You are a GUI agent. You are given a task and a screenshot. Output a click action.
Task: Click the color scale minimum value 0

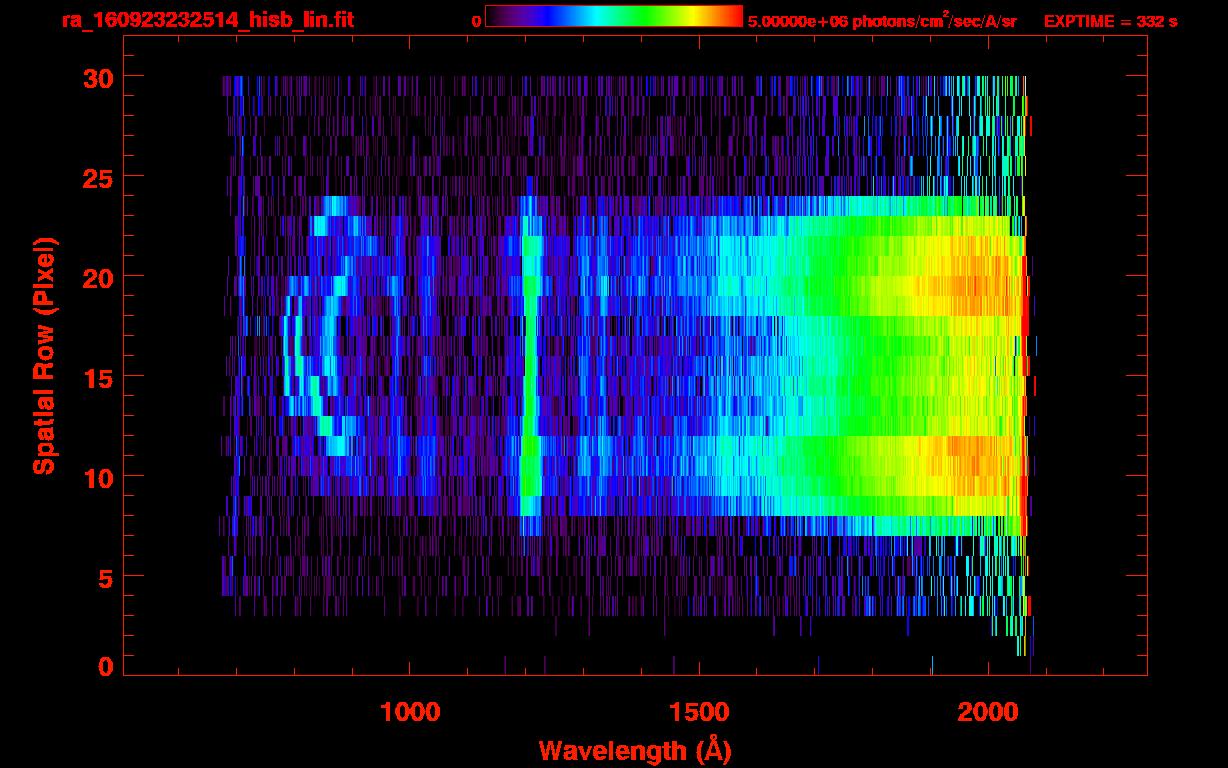point(477,21)
